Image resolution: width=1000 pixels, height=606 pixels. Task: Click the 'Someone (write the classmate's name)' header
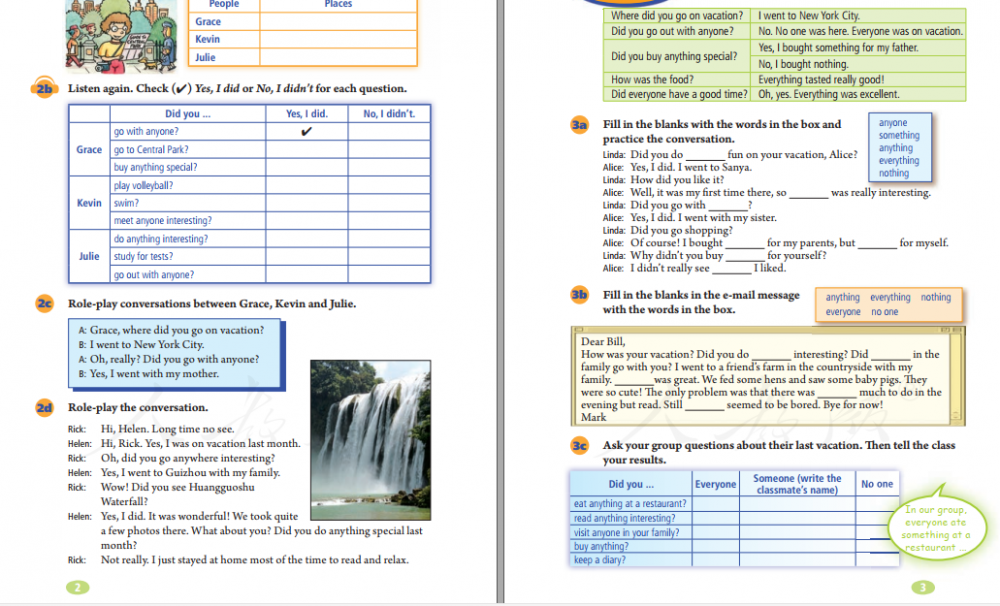coord(797,484)
